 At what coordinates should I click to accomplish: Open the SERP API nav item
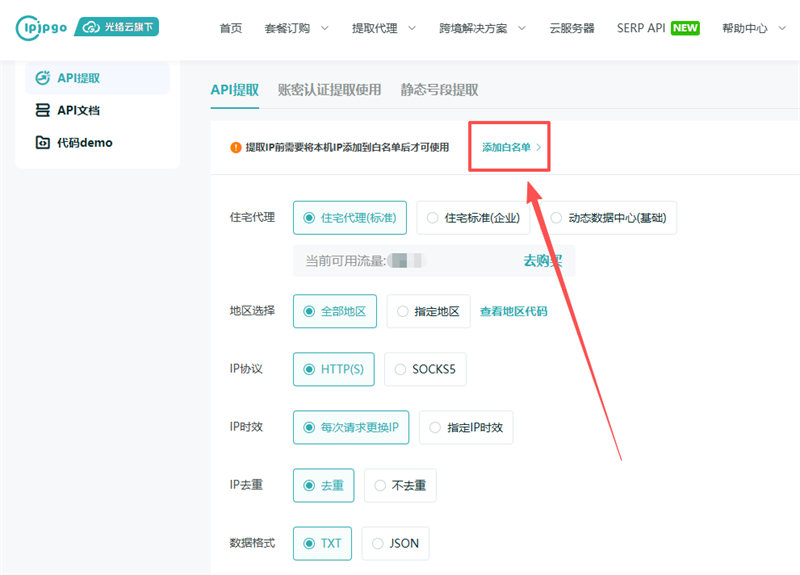point(641,28)
